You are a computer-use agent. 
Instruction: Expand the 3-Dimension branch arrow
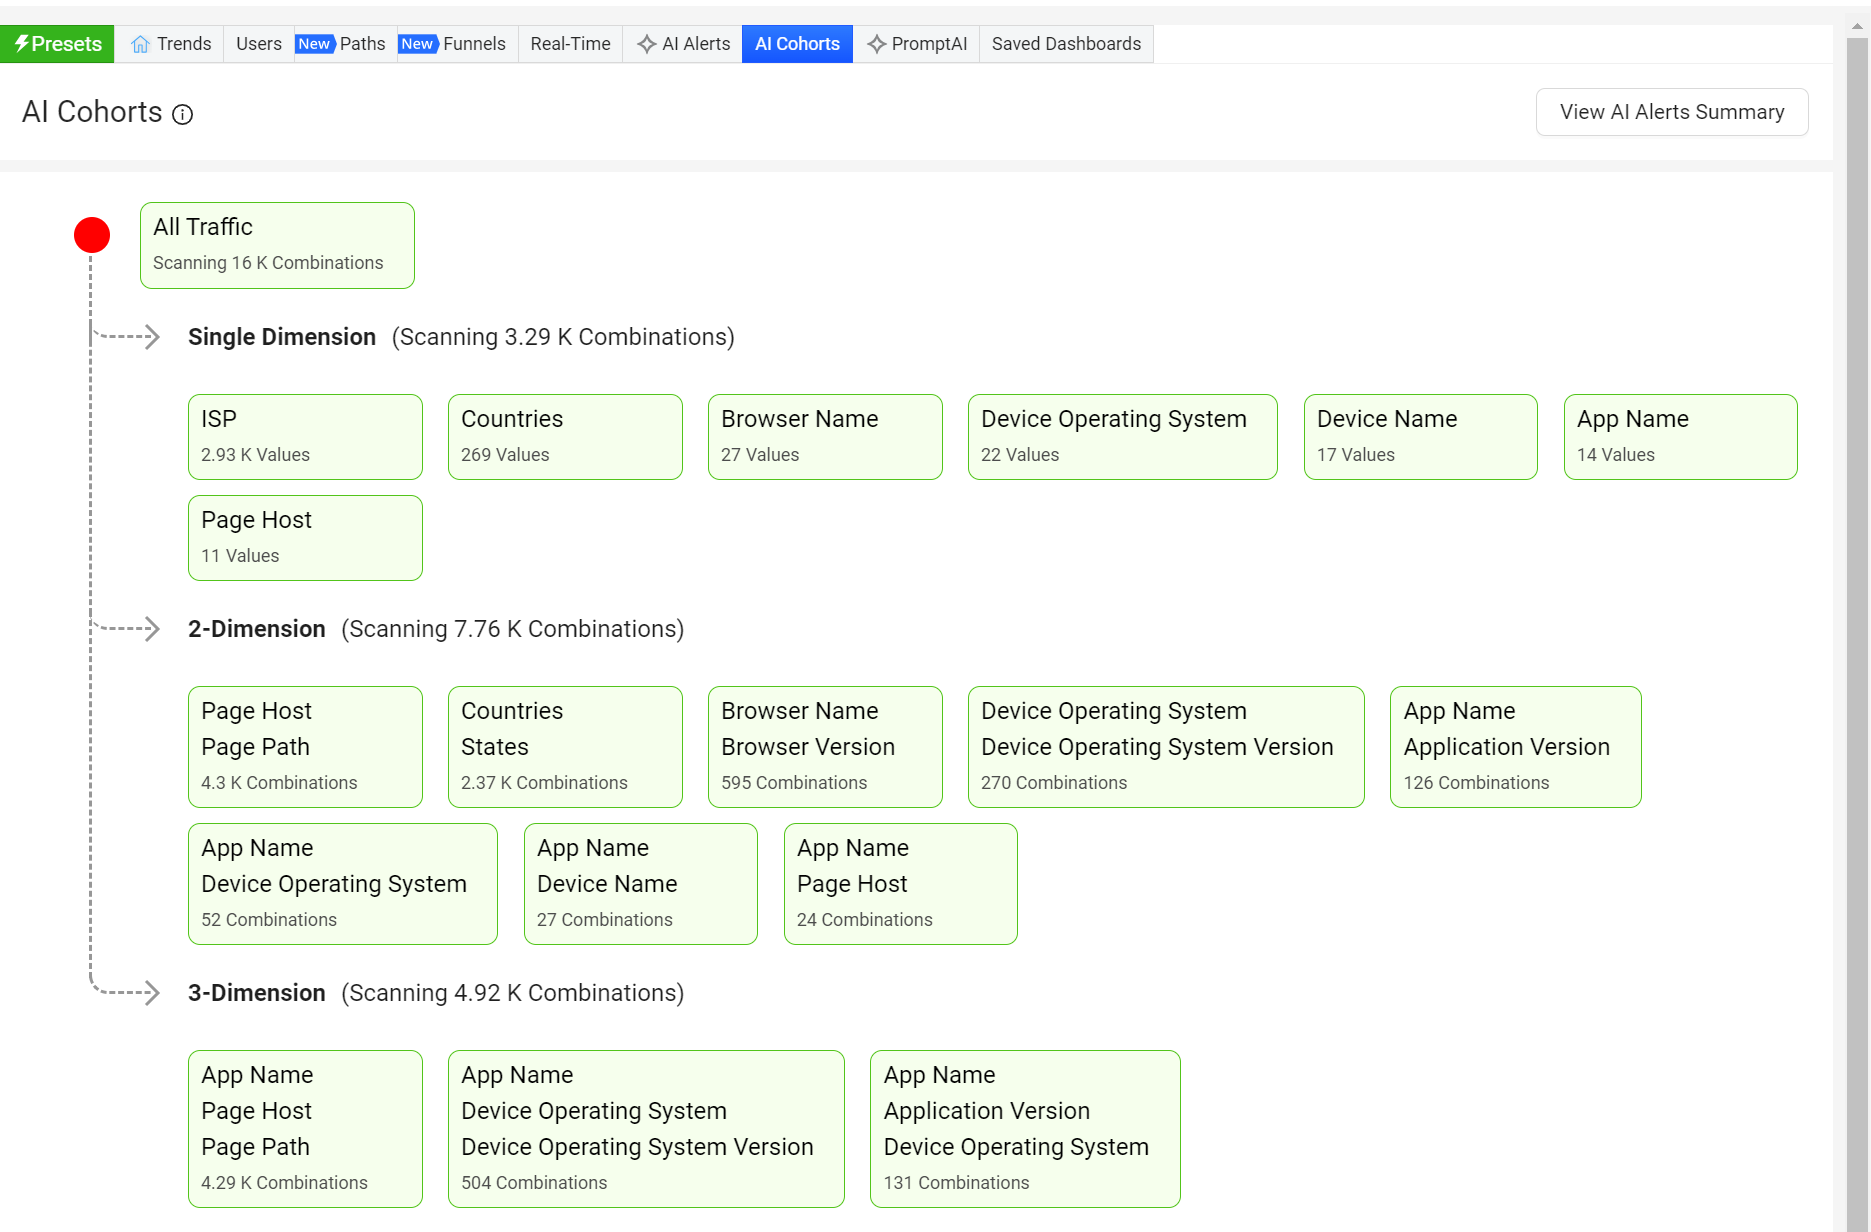[151, 993]
